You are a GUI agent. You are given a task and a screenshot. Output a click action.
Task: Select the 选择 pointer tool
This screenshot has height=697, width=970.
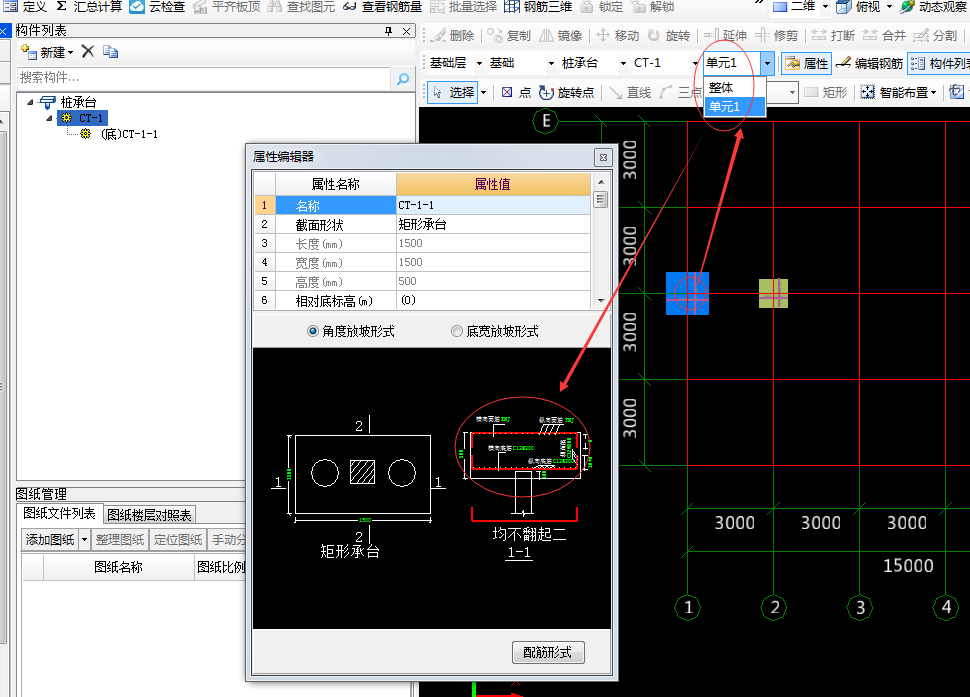(x=453, y=93)
